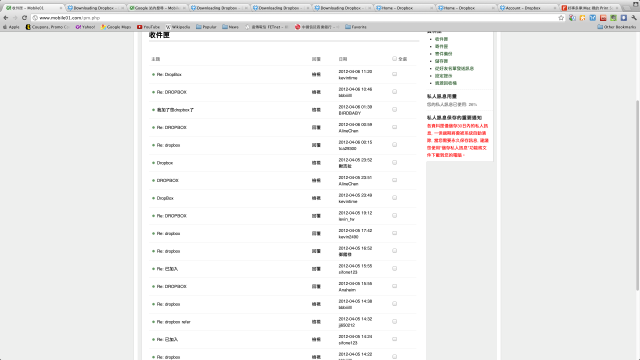Click the green extension icon in the toolbar

tap(613, 18)
